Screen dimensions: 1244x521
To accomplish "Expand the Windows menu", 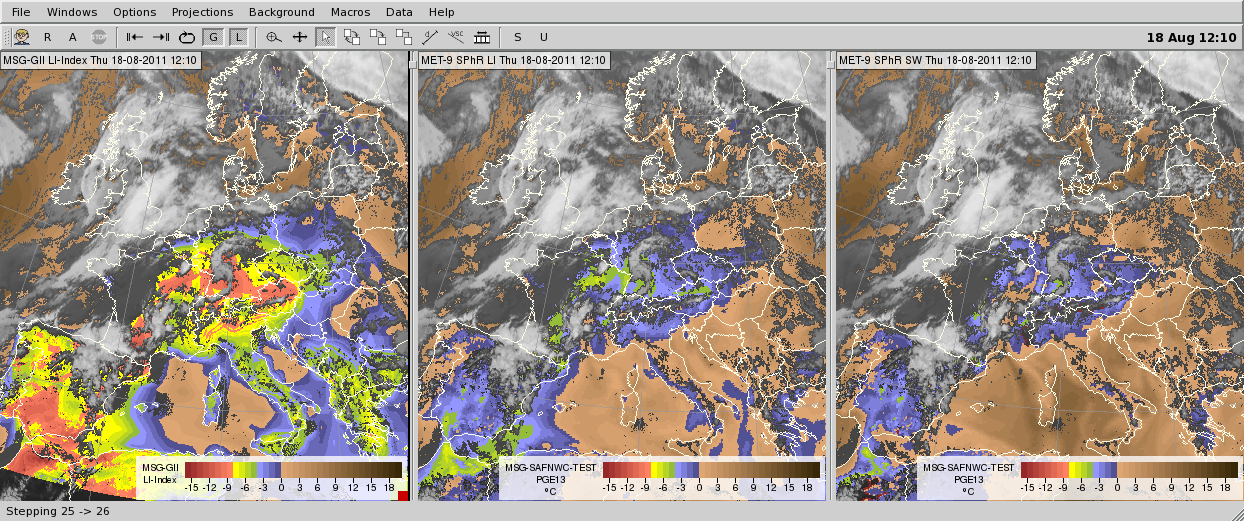I will pyautogui.click(x=72, y=12).
